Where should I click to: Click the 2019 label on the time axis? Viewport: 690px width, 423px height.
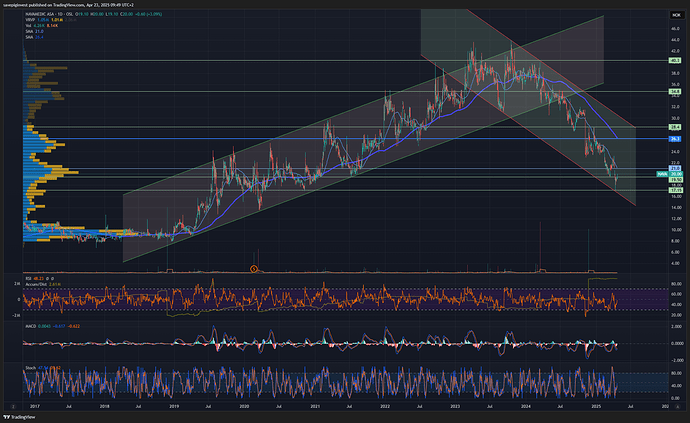[x=174, y=406]
